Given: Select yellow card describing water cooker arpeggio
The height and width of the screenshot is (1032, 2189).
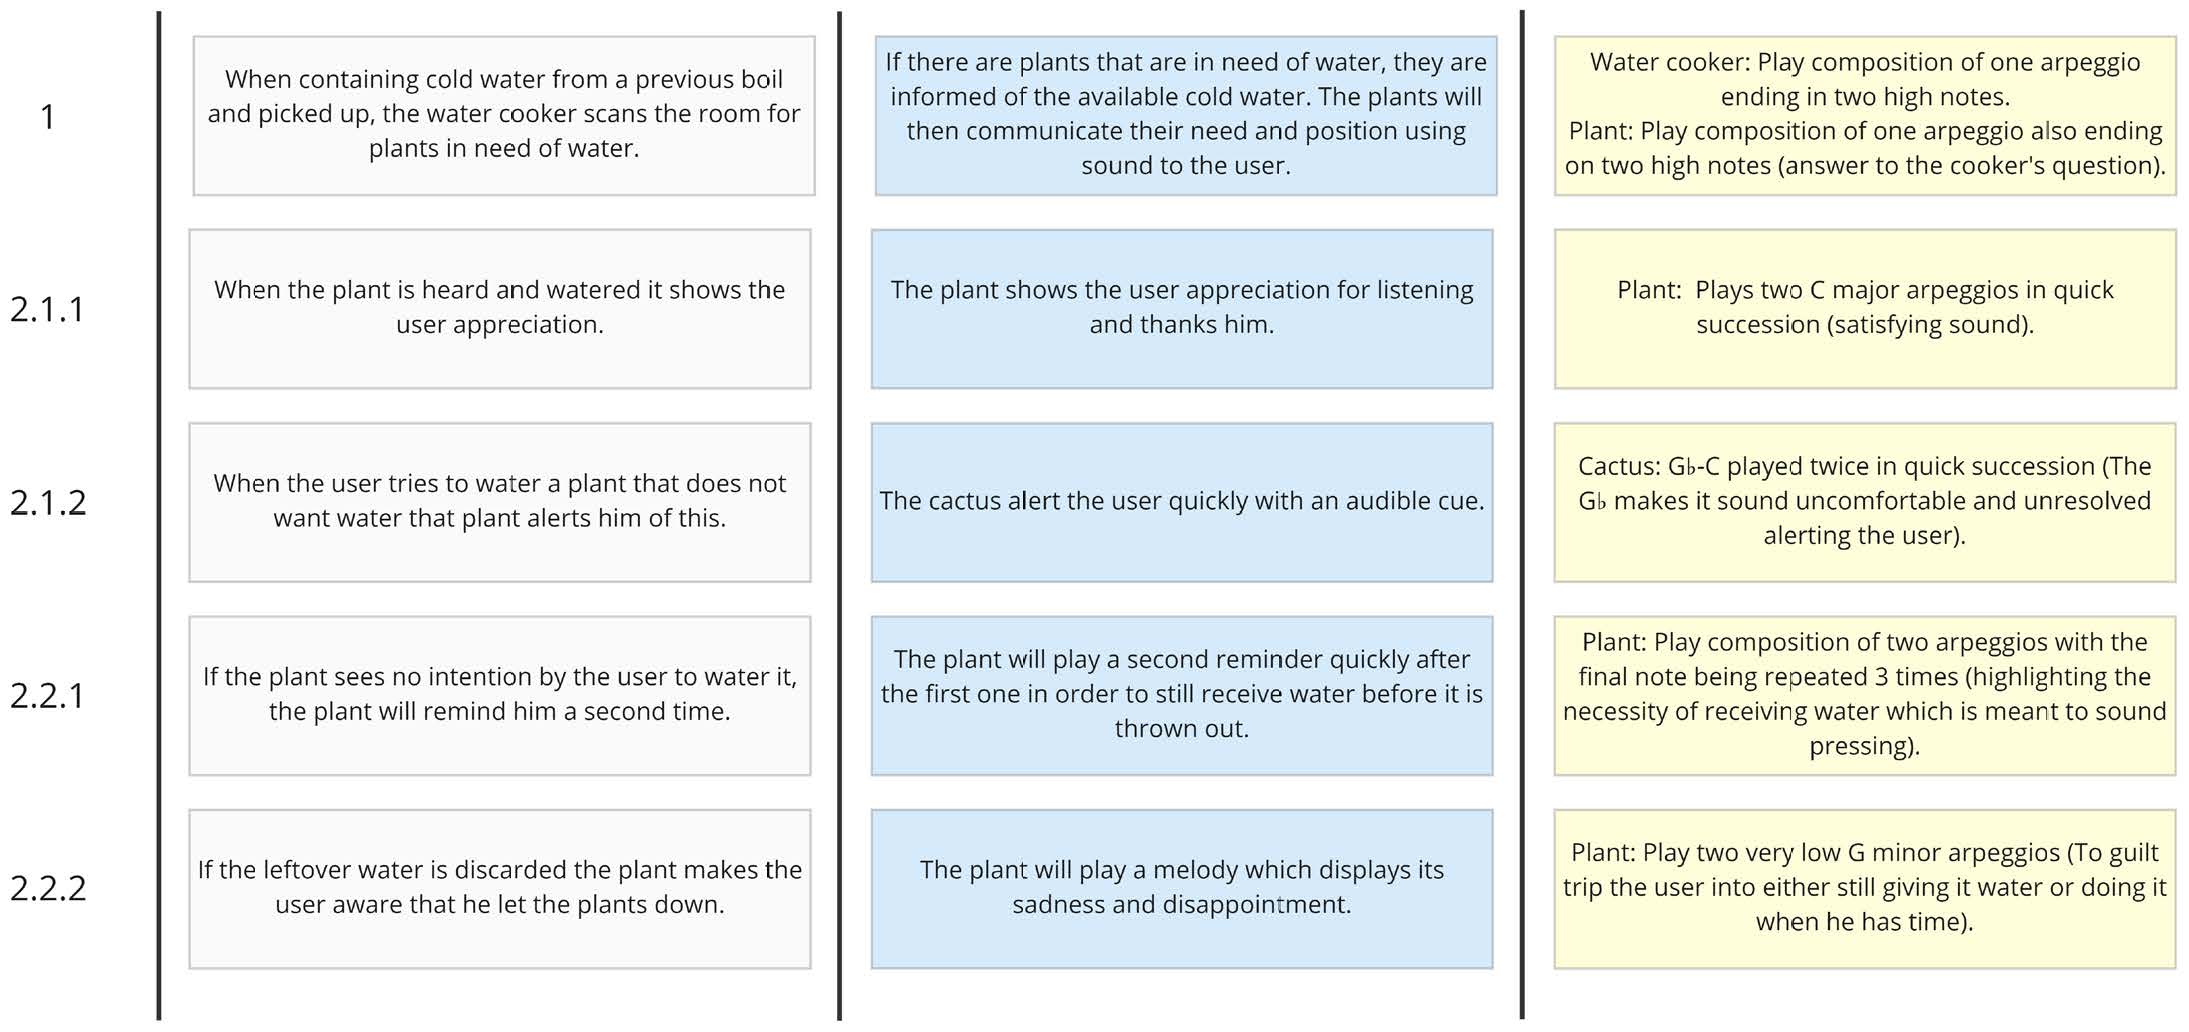Looking at the screenshot, I should click(x=1865, y=116).
